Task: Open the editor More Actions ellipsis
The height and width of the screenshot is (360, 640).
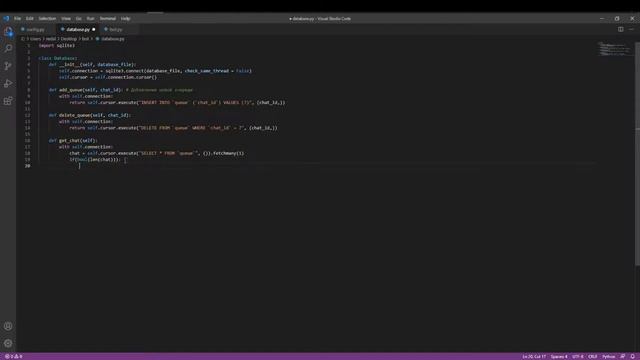Action: [x=631, y=29]
